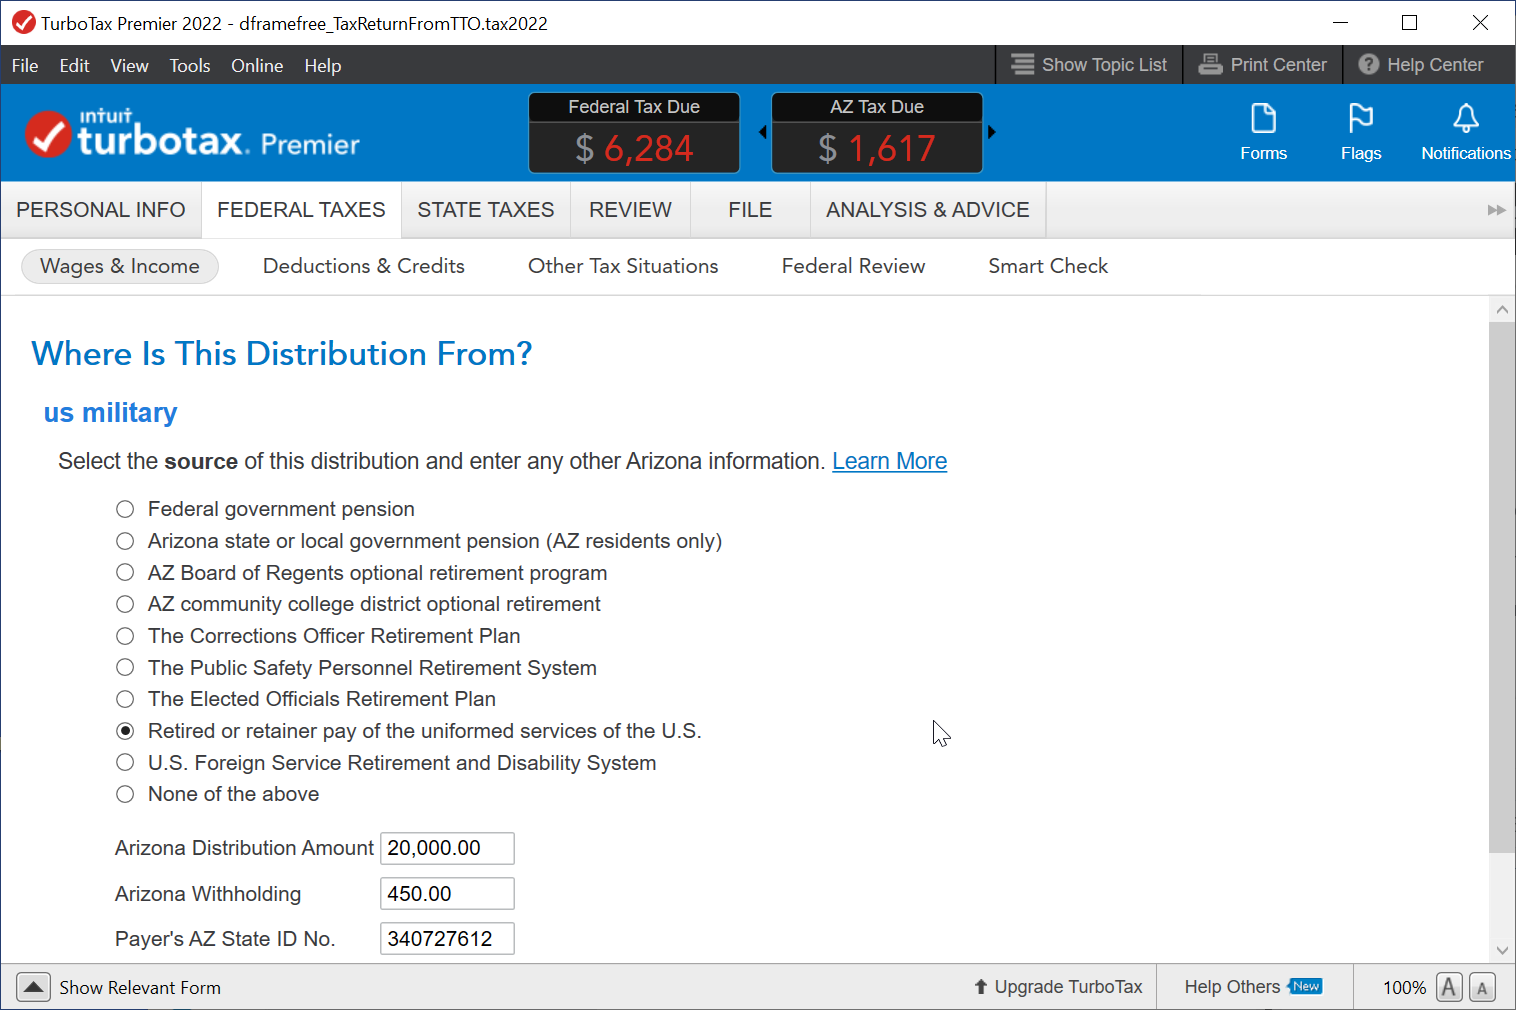Switch to the STATE TAXES tab
Screen dimensions: 1516x1010
[x=486, y=210]
